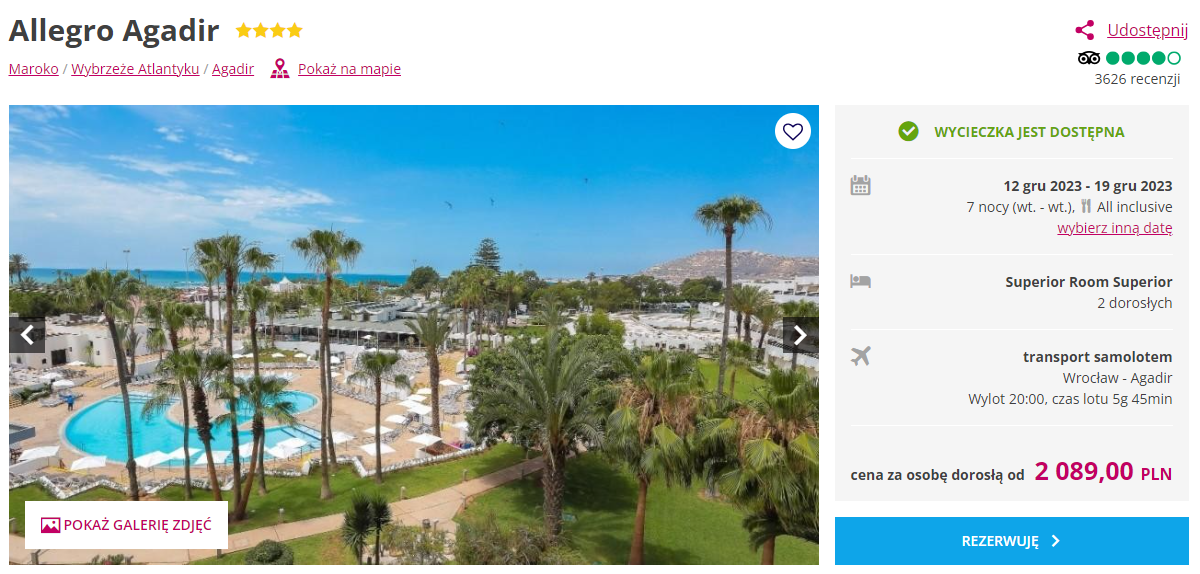
Task: Click the main hotel pool photo
Action: tap(414, 335)
